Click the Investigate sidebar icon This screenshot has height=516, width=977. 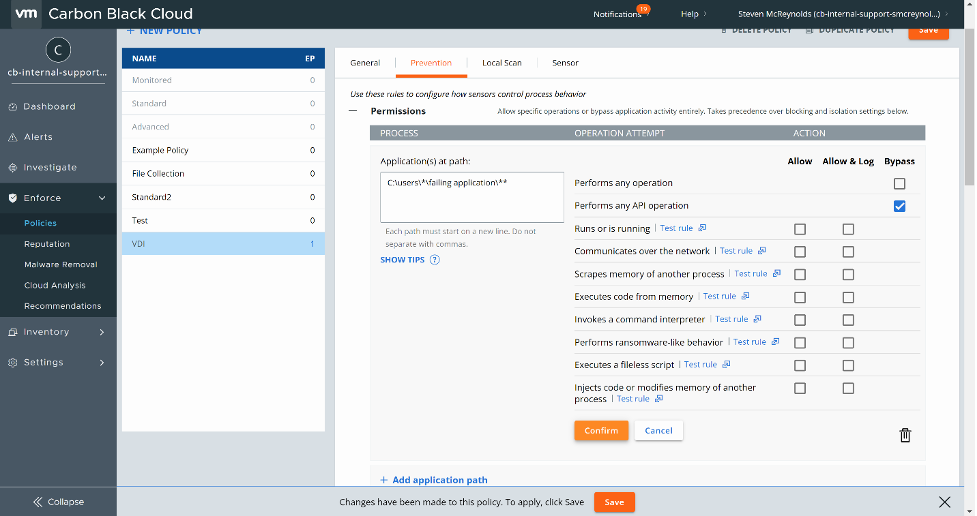click(12, 168)
